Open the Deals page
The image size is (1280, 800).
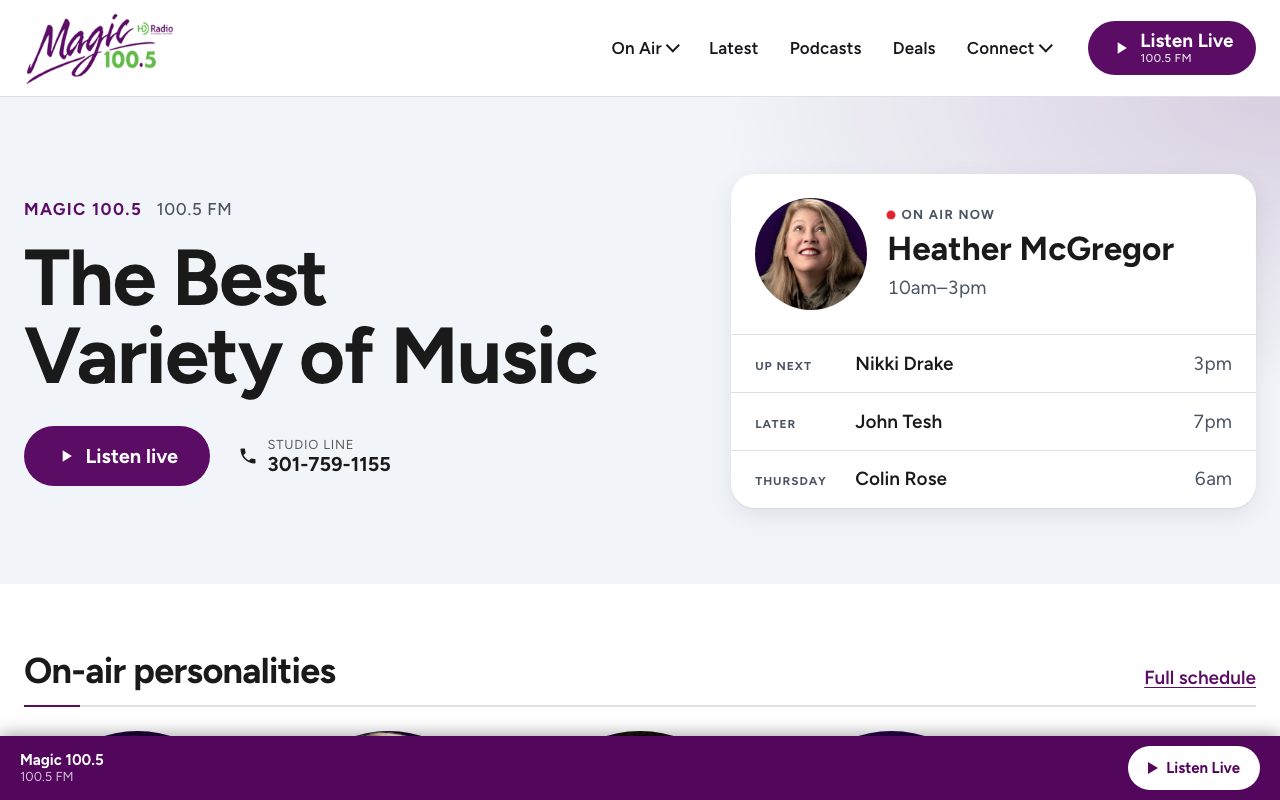click(914, 48)
